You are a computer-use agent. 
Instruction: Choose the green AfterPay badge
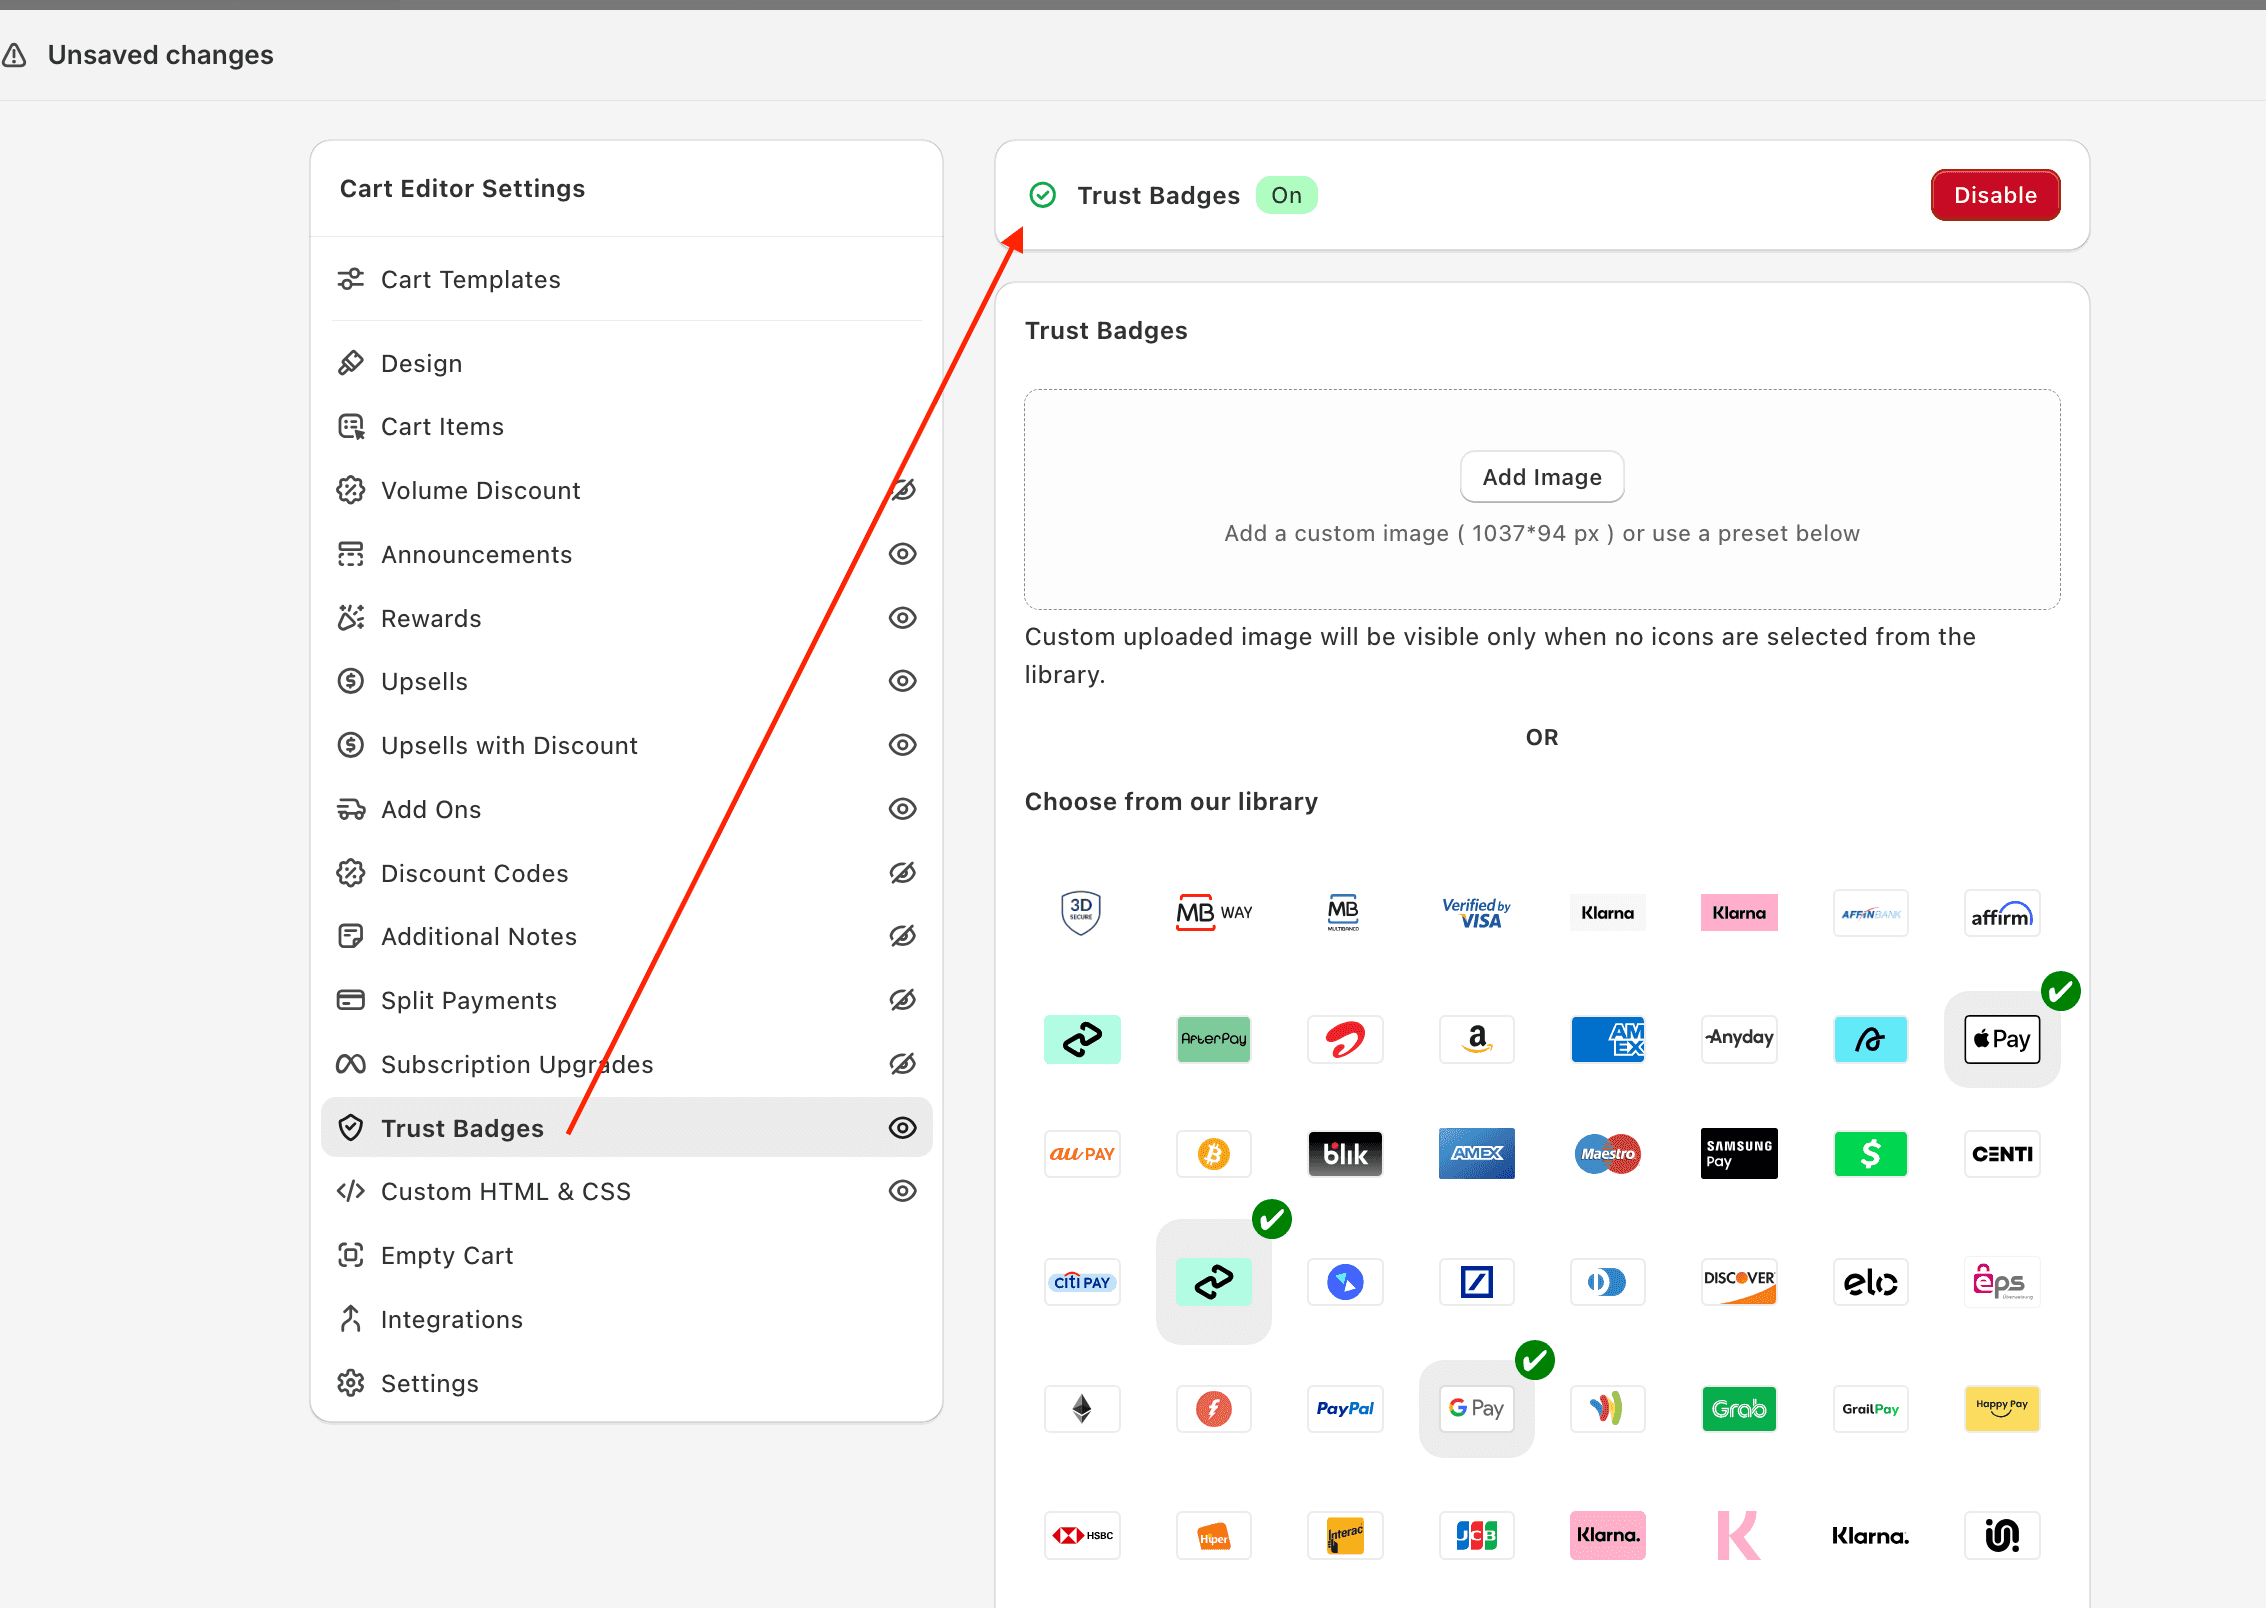point(1214,1039)
